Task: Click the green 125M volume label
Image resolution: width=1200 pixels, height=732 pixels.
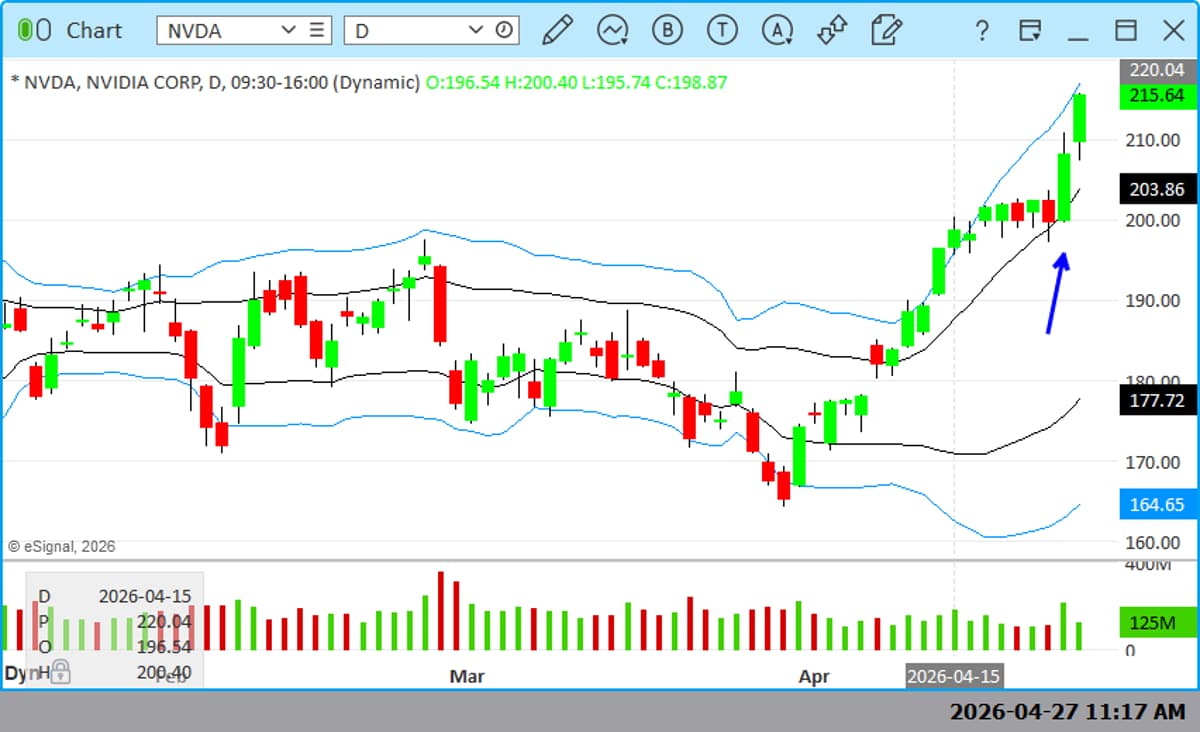Action: pyautogui.click(x=1156, y=623)
